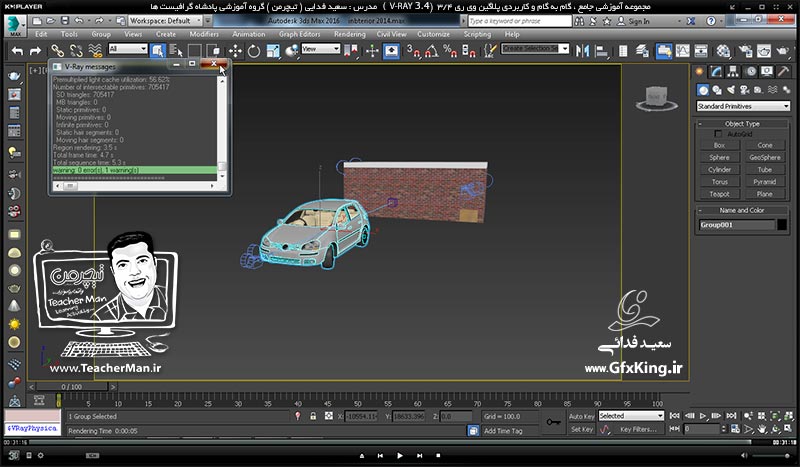Open the Customize menu
800x467 pixels.
[x=433, y=34]
